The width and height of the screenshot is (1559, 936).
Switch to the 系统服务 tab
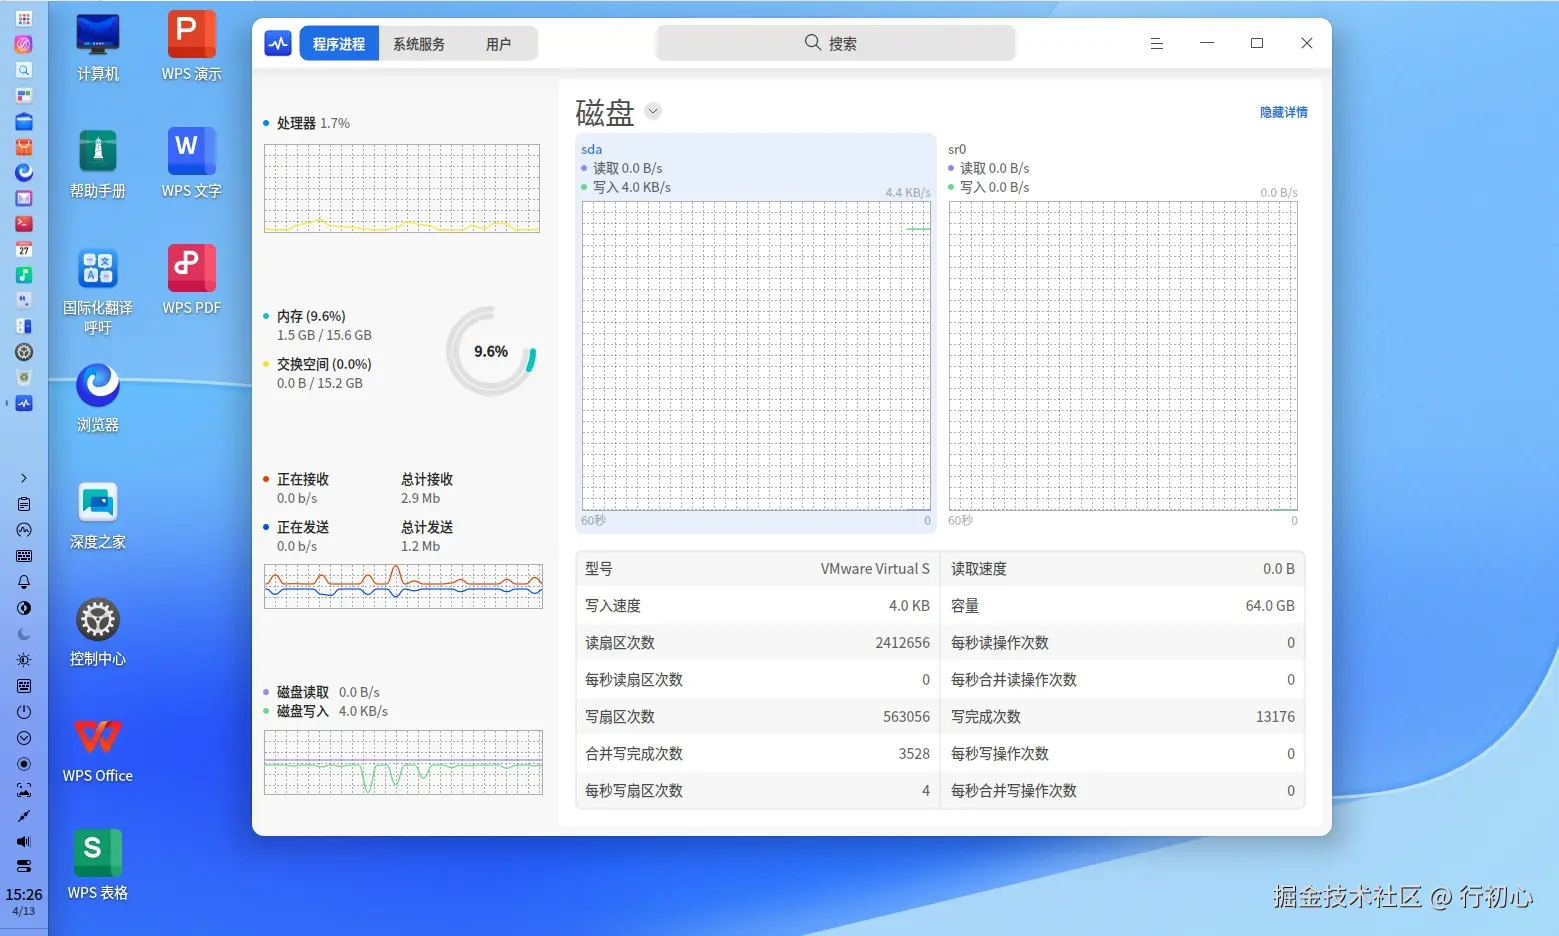click(x=419, y=44)
